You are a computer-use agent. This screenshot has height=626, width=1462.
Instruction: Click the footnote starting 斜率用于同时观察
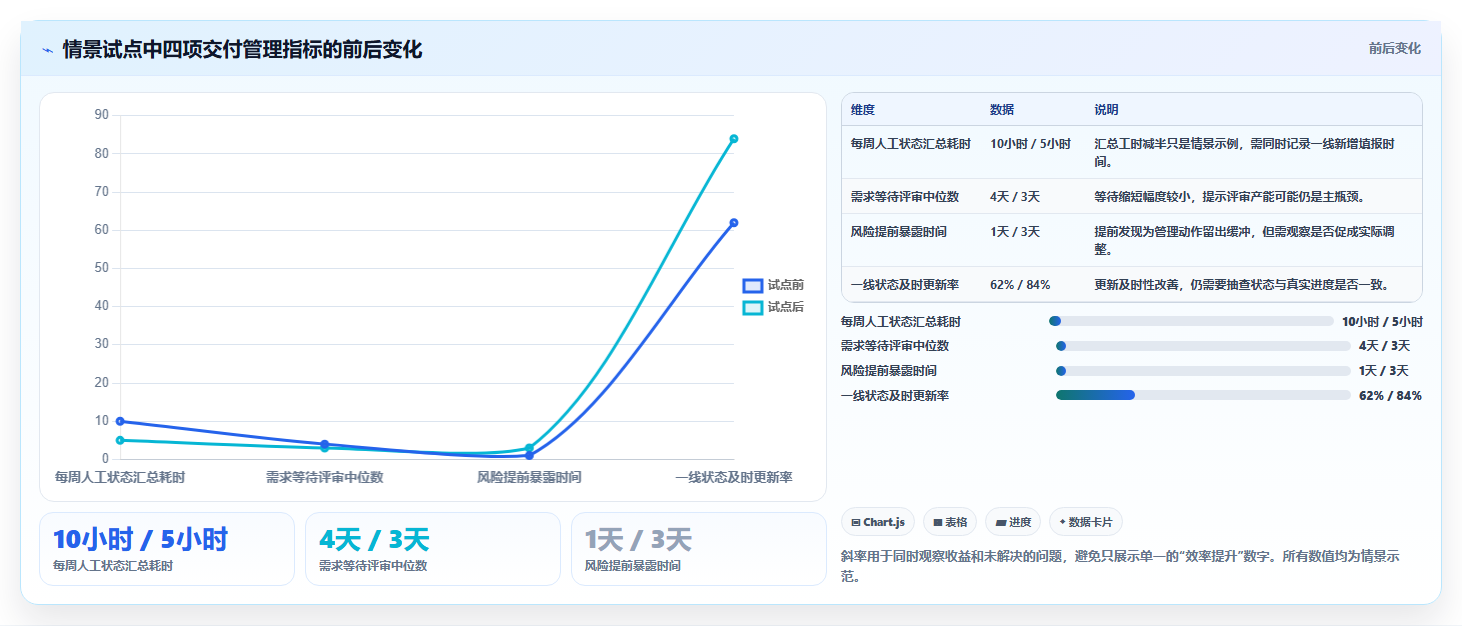(x=1120, y=566)
